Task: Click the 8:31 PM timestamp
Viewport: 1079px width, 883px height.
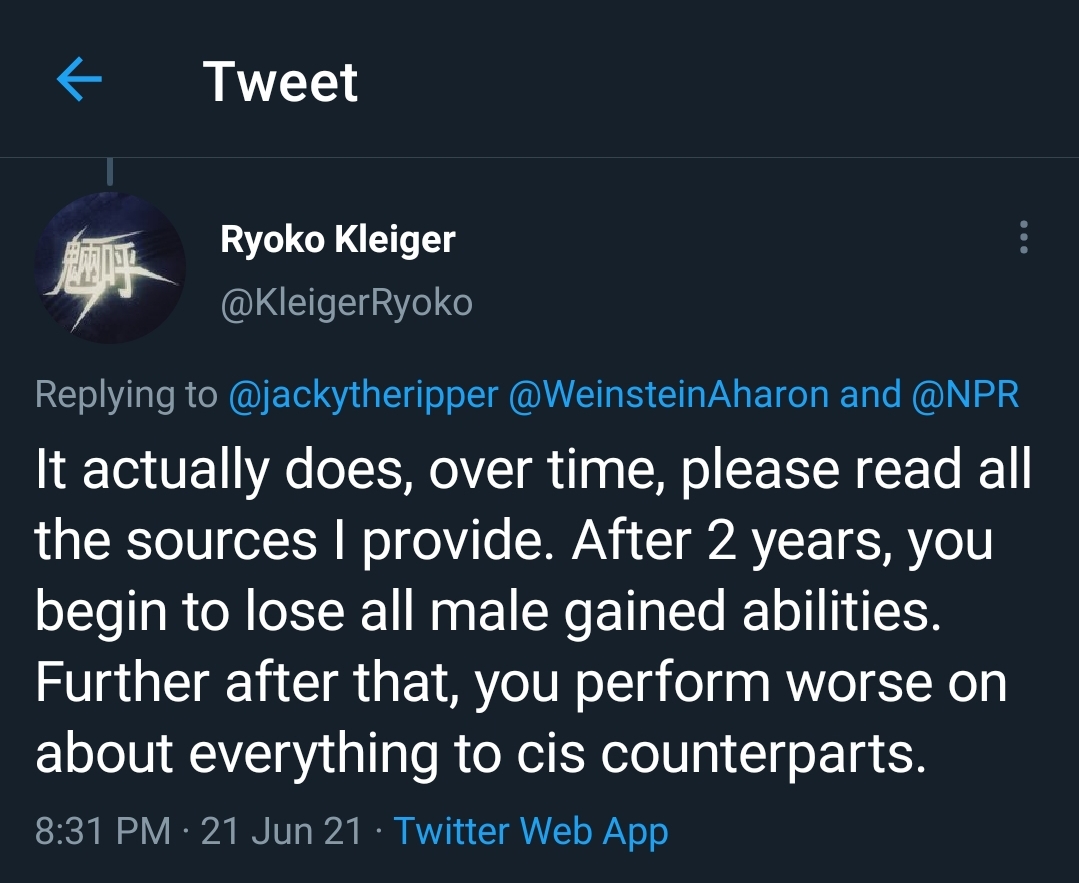Action: [102, 831]
